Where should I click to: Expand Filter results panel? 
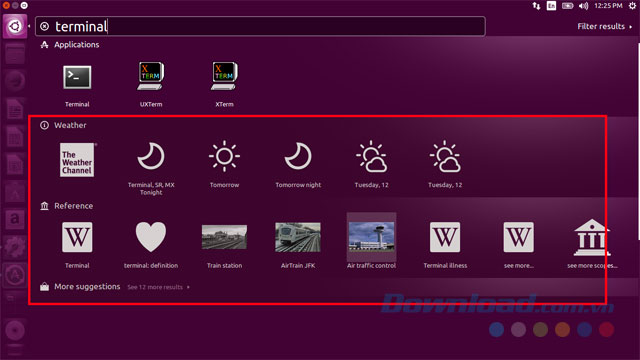pyautogui.click(x=604, y=27)
